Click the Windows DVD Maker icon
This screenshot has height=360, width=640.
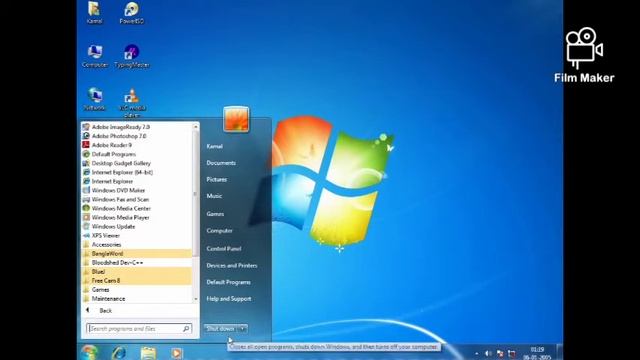point(86,190)
